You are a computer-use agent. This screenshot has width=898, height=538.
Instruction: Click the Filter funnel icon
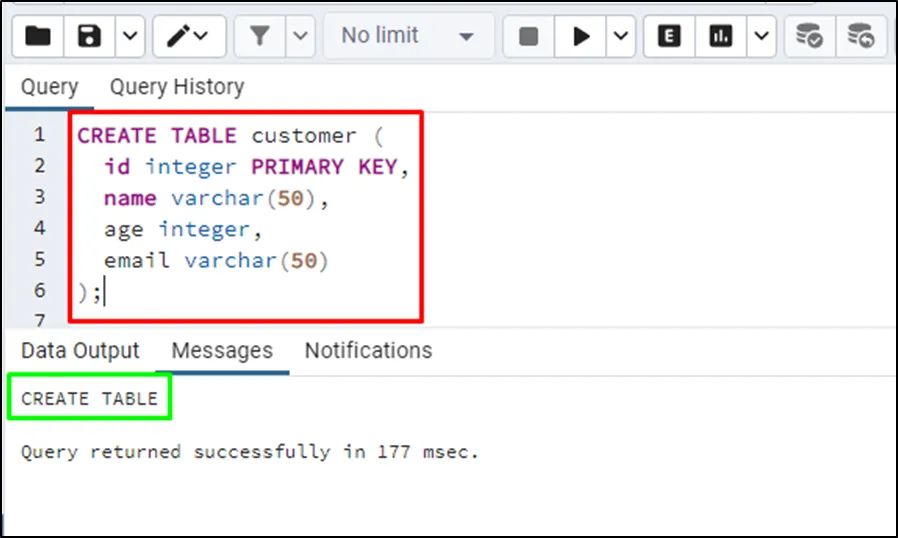[x=260, y=37]
